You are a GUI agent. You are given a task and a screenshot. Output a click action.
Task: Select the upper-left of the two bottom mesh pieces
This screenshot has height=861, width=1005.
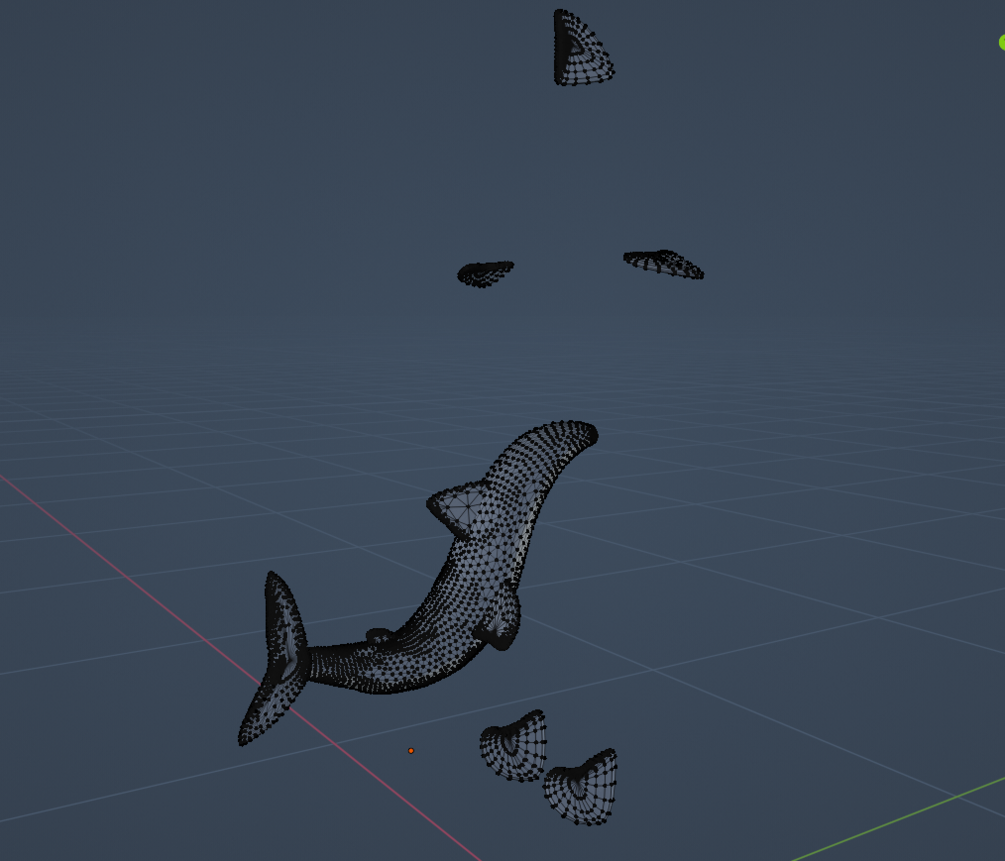click(514, 746)
